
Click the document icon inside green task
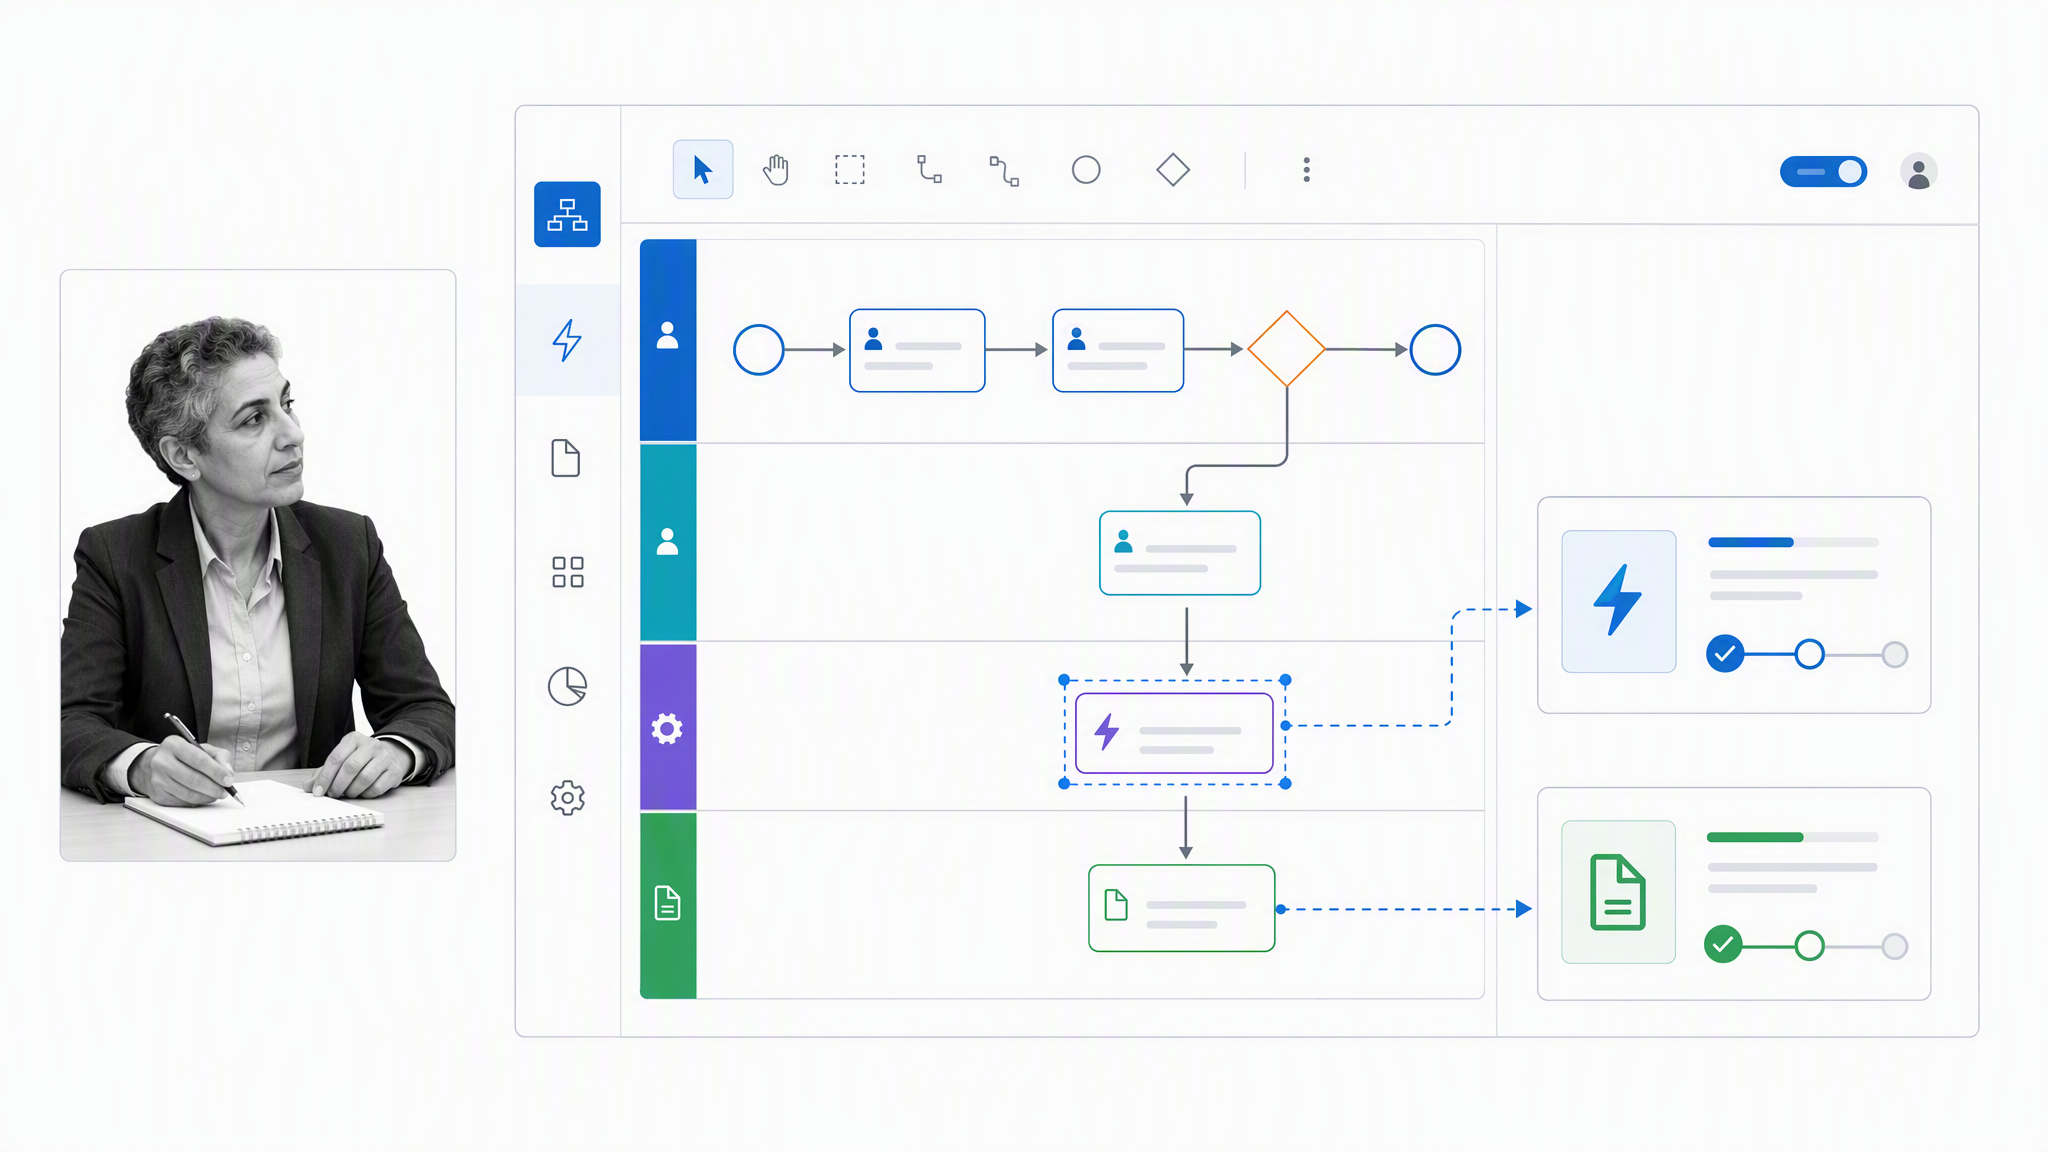point(1116,905)
